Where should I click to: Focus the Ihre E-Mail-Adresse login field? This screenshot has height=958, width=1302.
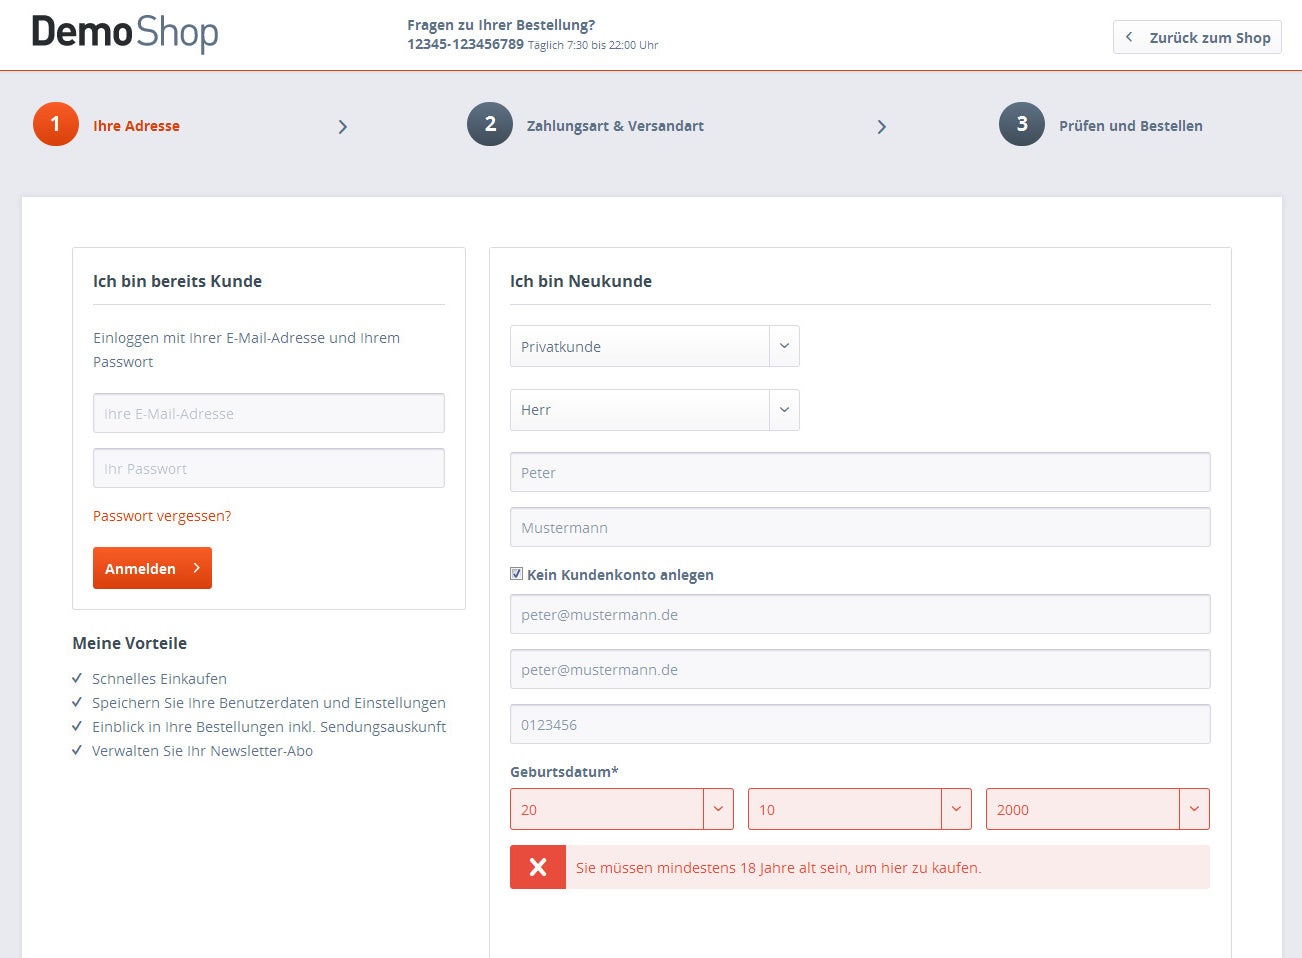pyautogui.click(x=269, y=413)
